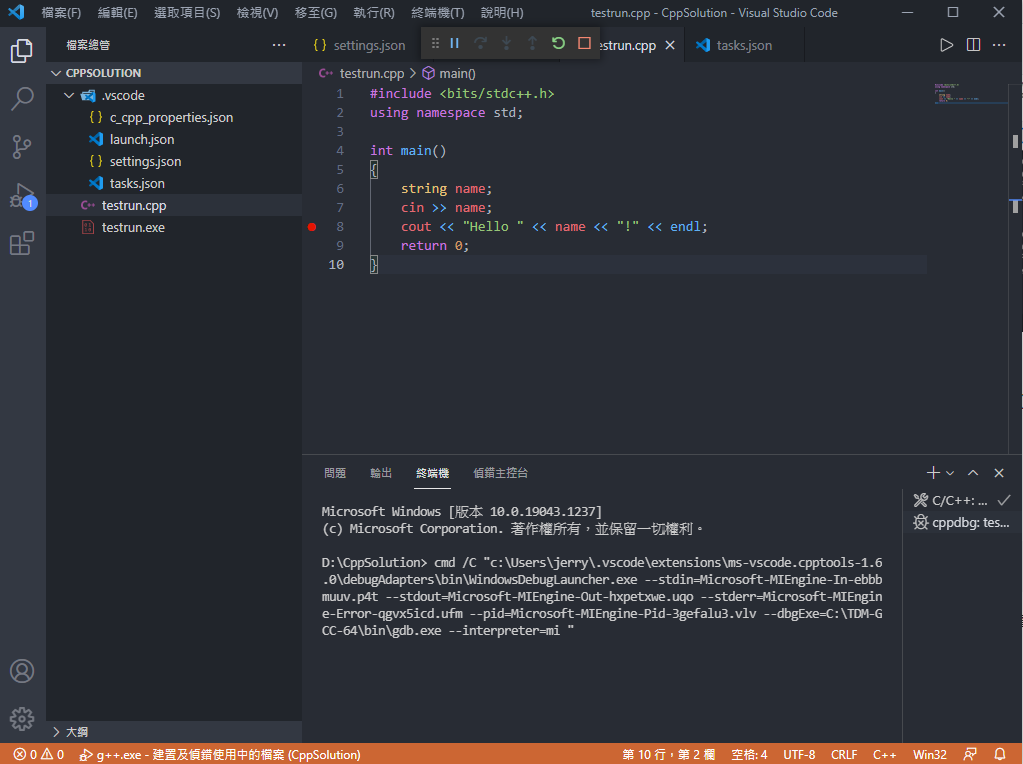Screen dimensions: 1023x764
Task: Open the Manage gear icon
Action: (x=22, y=718)
